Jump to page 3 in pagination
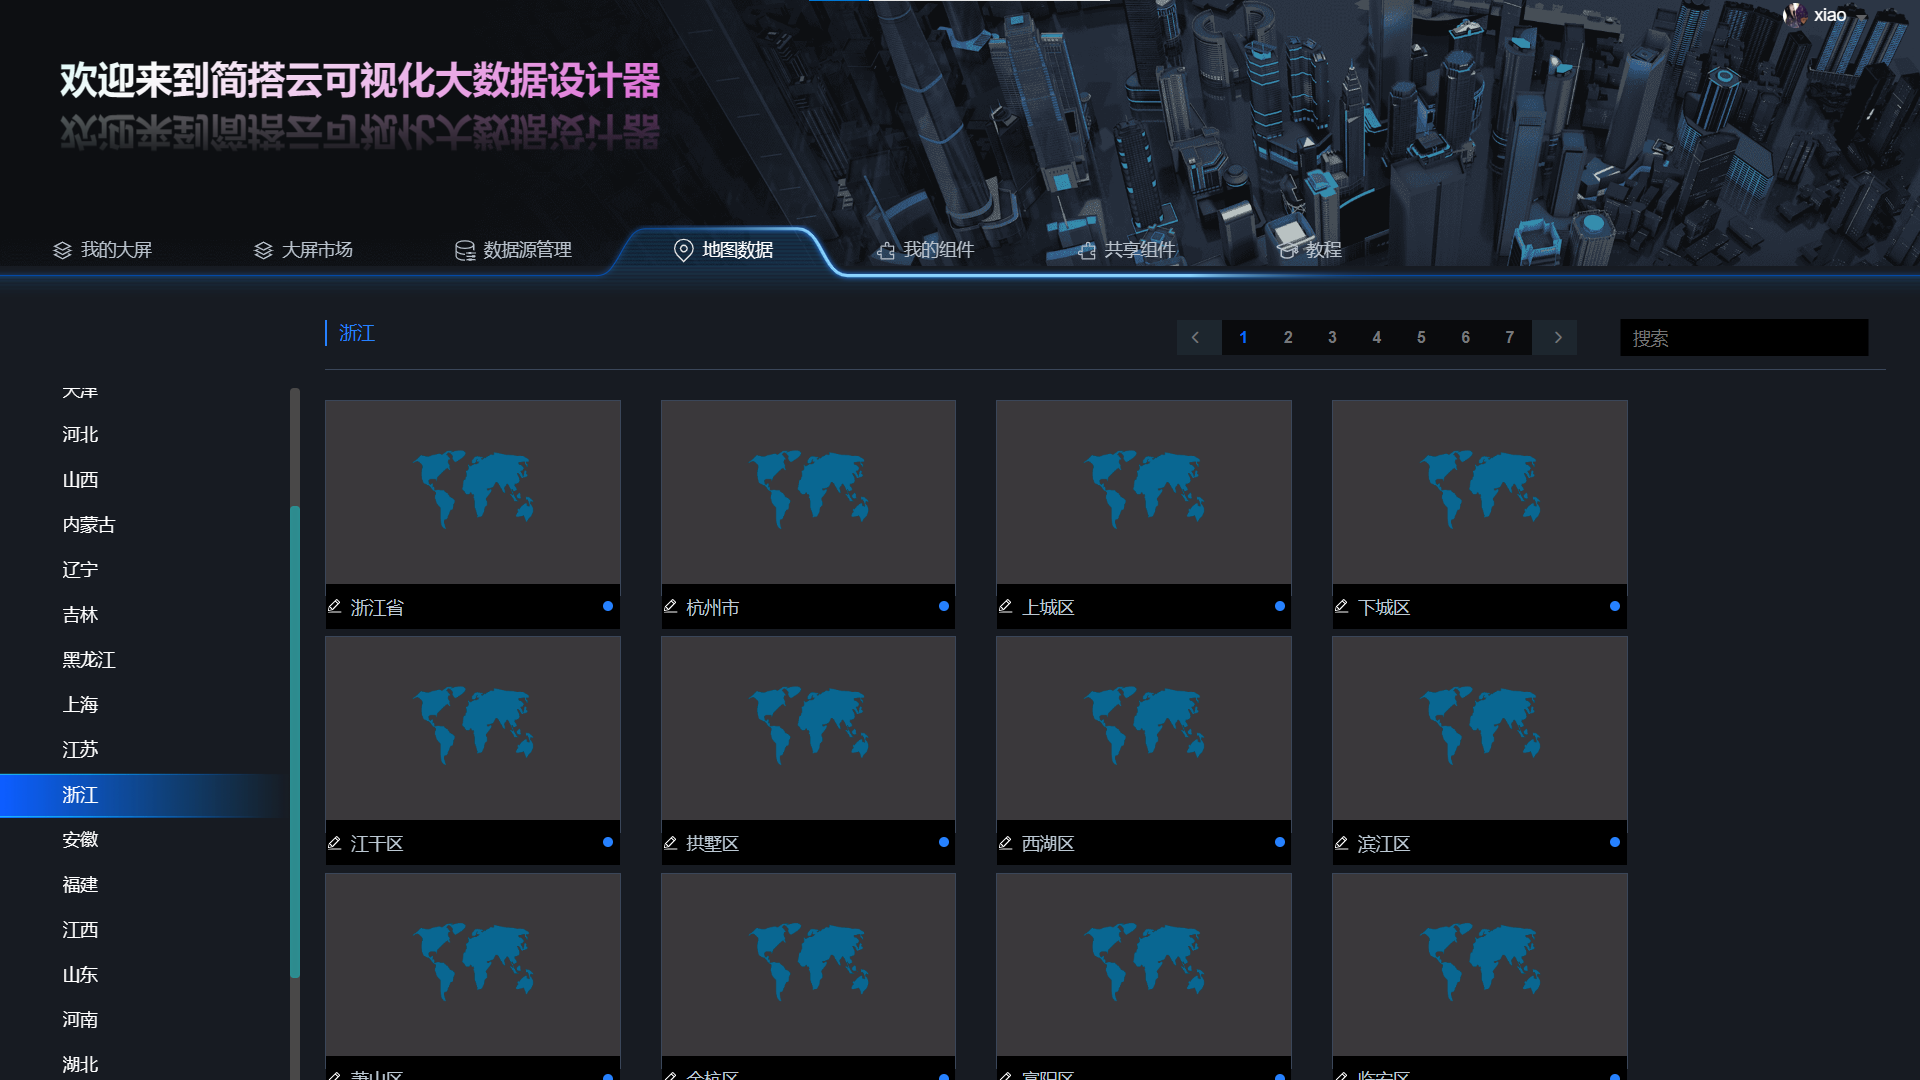Viewport: 1920px width, 1080px height. click(1332, 338)
